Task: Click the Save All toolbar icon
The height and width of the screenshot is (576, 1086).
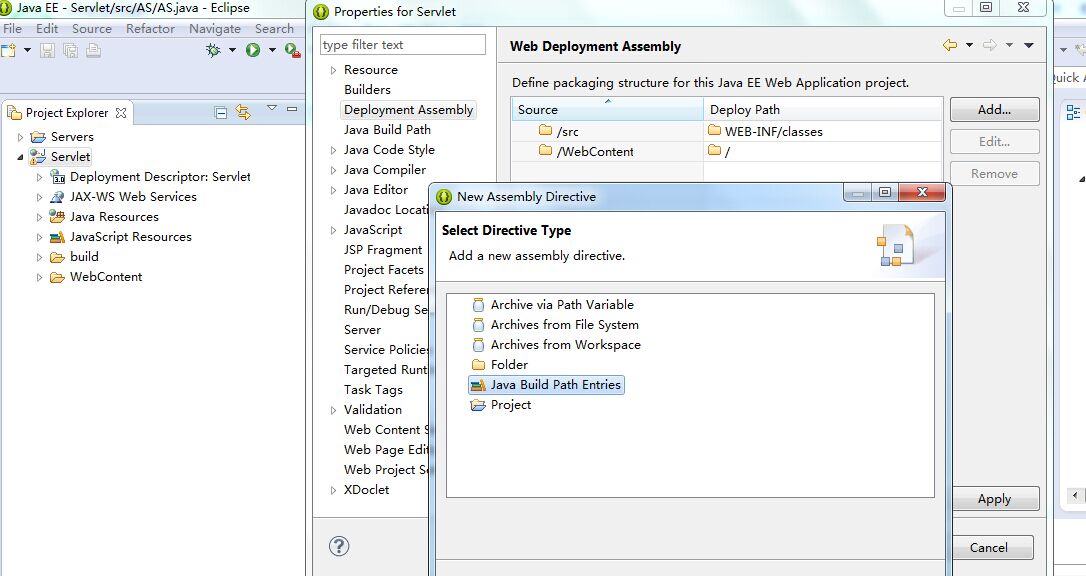Action: tap(70, 50)
